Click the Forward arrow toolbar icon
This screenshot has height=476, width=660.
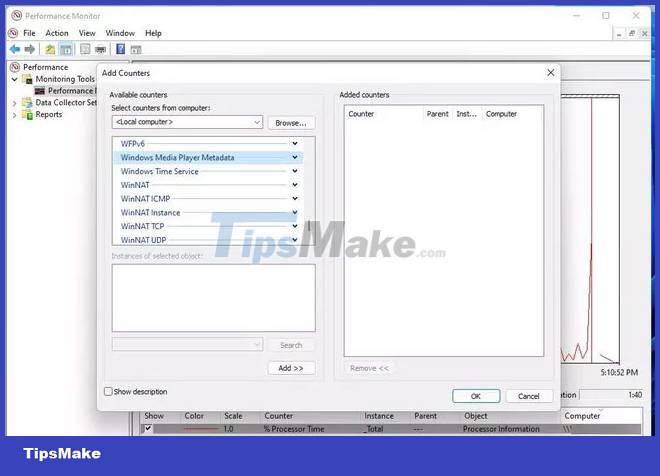pyautogui.click(x=29, y=49)
